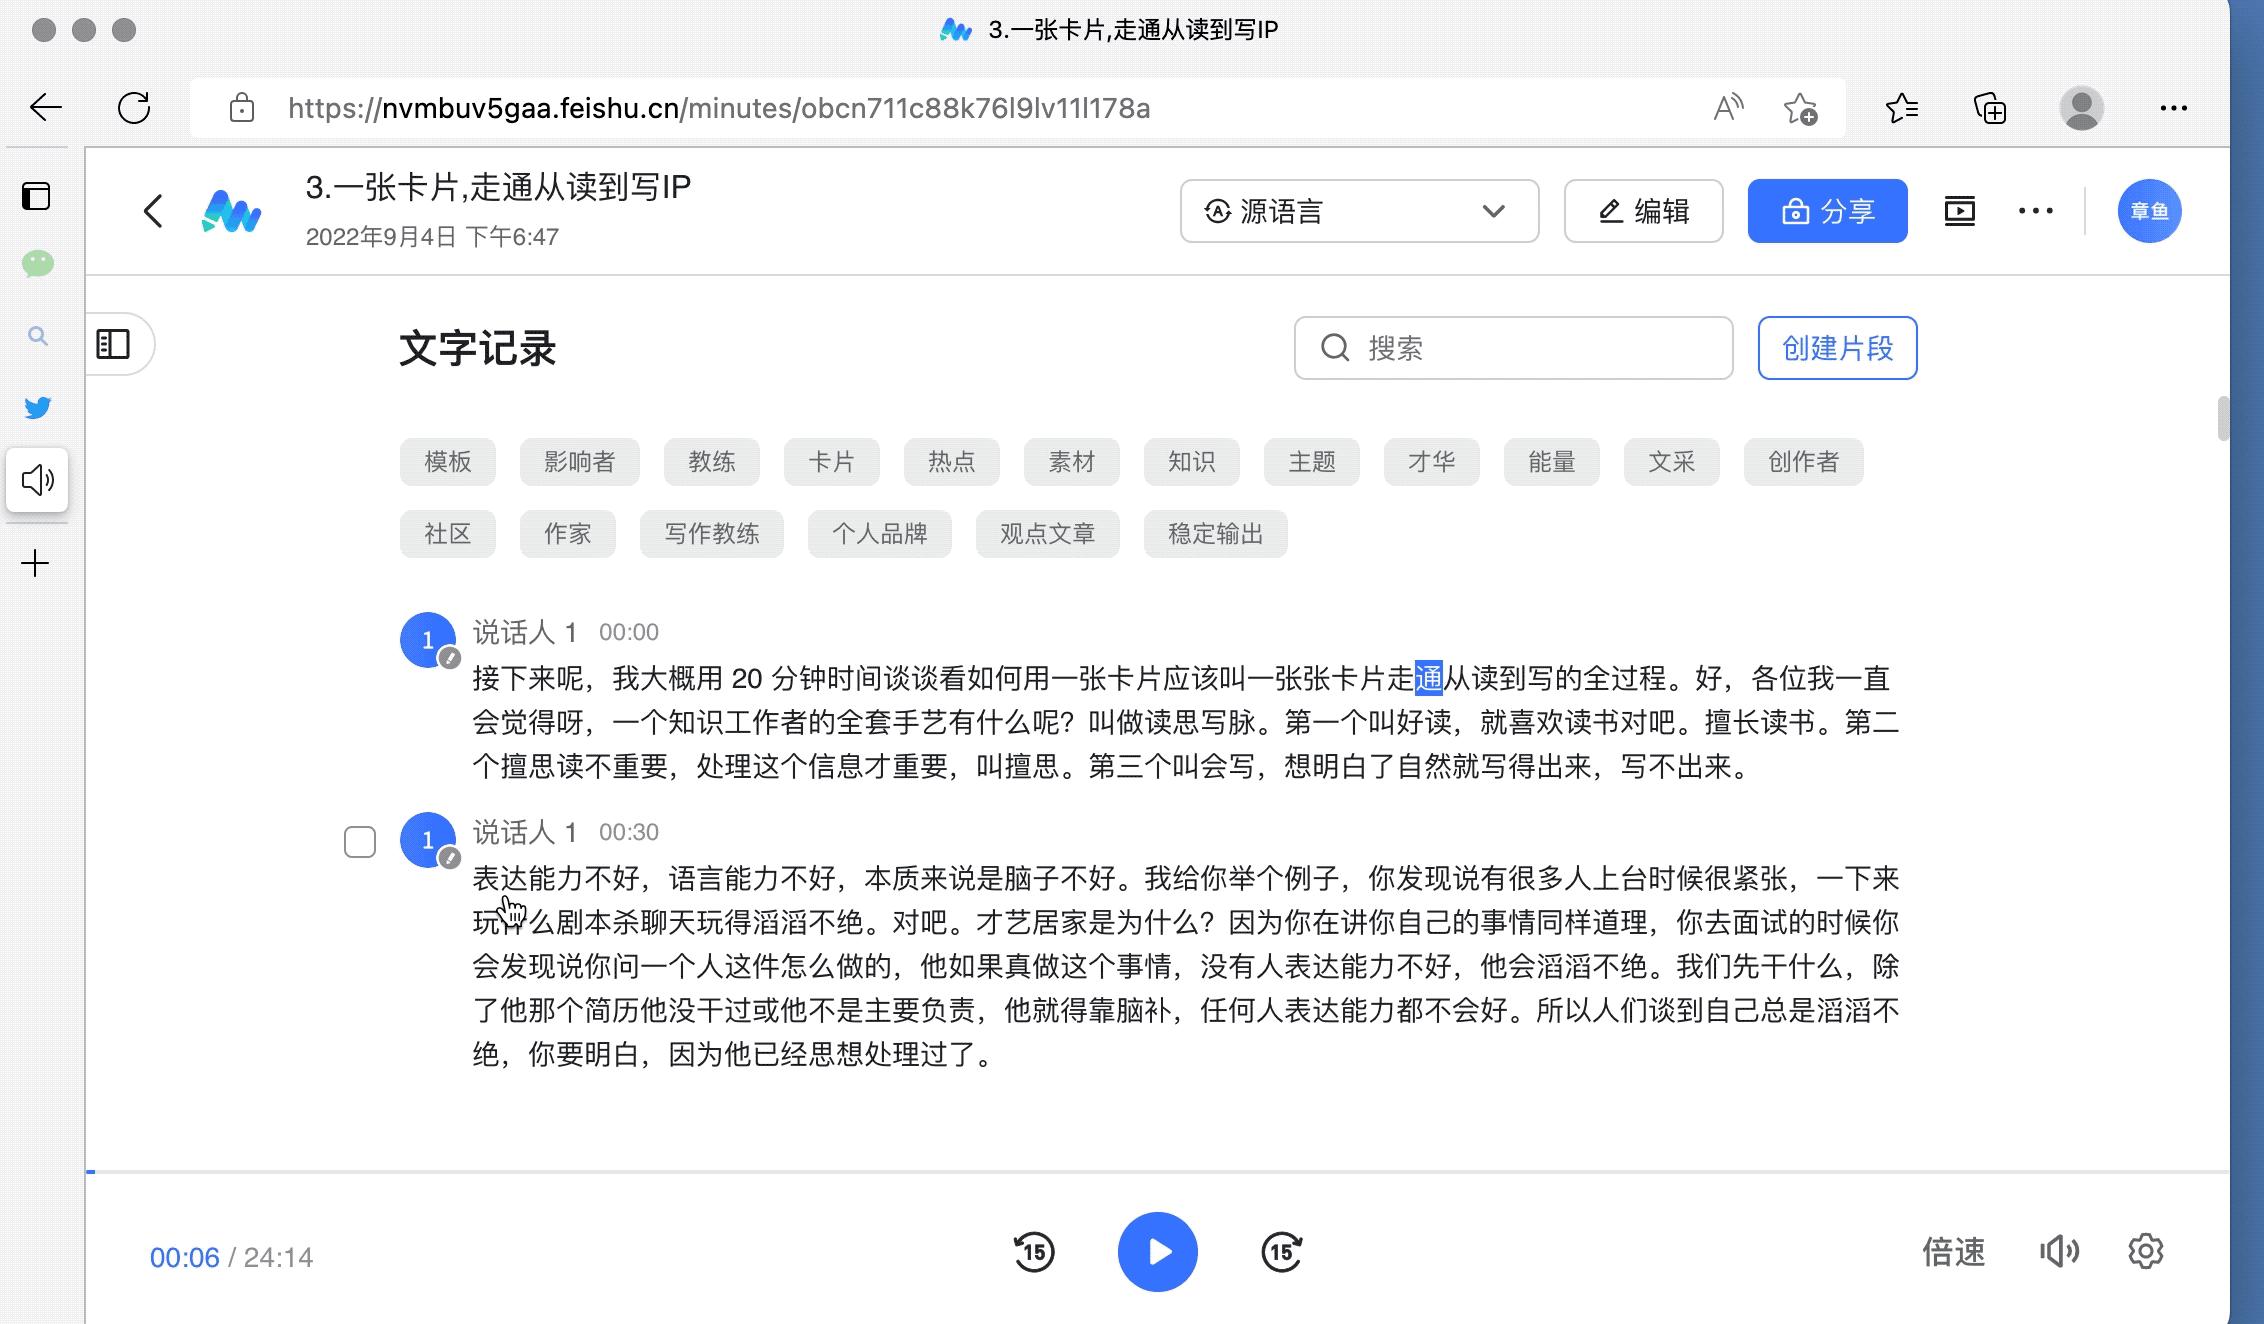Go back using browser back arrow
The image size is (2264, 1324).
coord(46,107)
